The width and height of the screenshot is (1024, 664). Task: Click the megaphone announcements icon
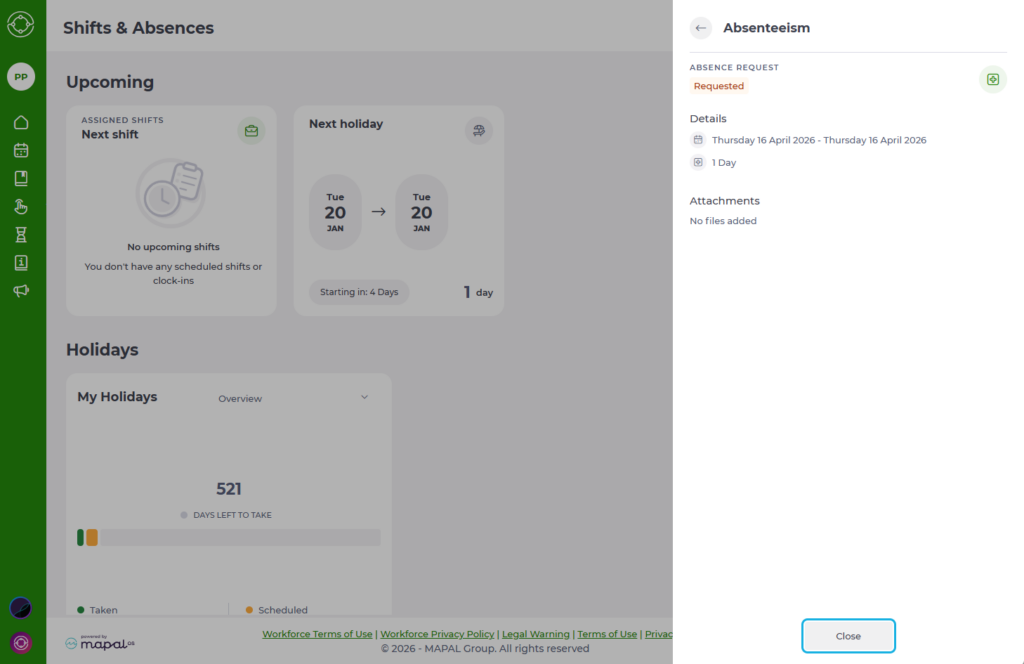click(x=21, y=291)
